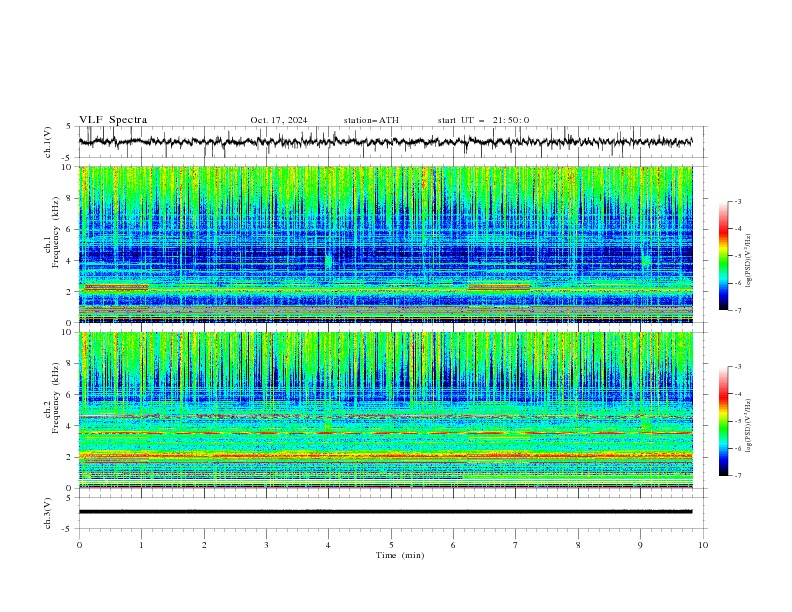The image size is (792, 612).
Task: Click the "ch.1(V)" waveform axis label
Action: 48,142
